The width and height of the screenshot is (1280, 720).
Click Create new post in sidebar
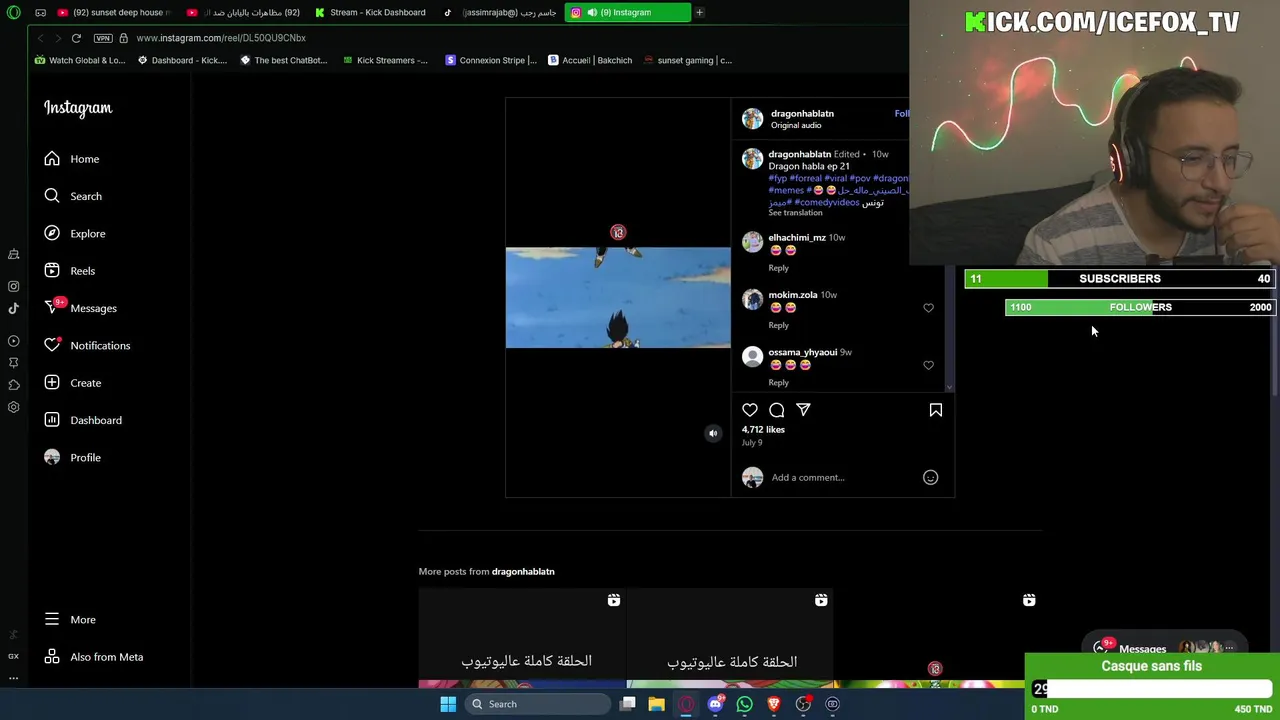click(x=72, y=383)
